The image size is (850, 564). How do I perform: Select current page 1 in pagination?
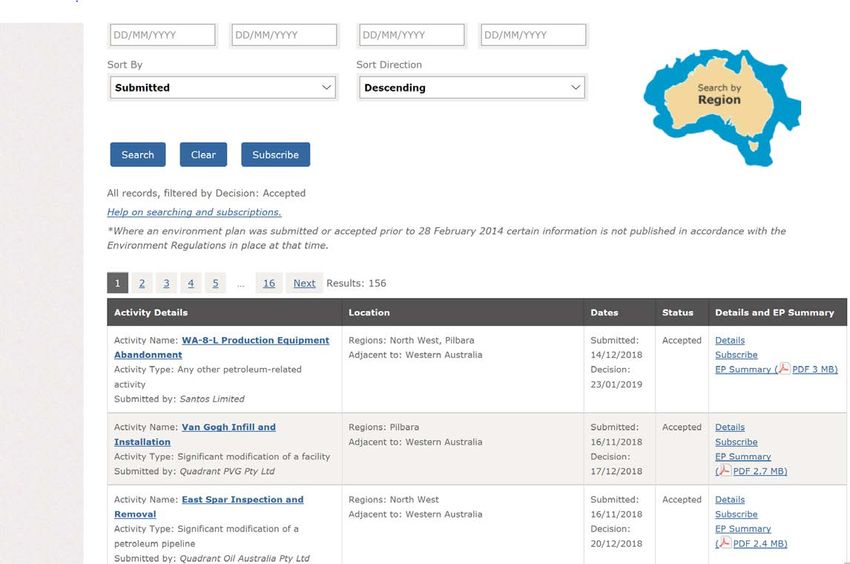pos(118,283)
